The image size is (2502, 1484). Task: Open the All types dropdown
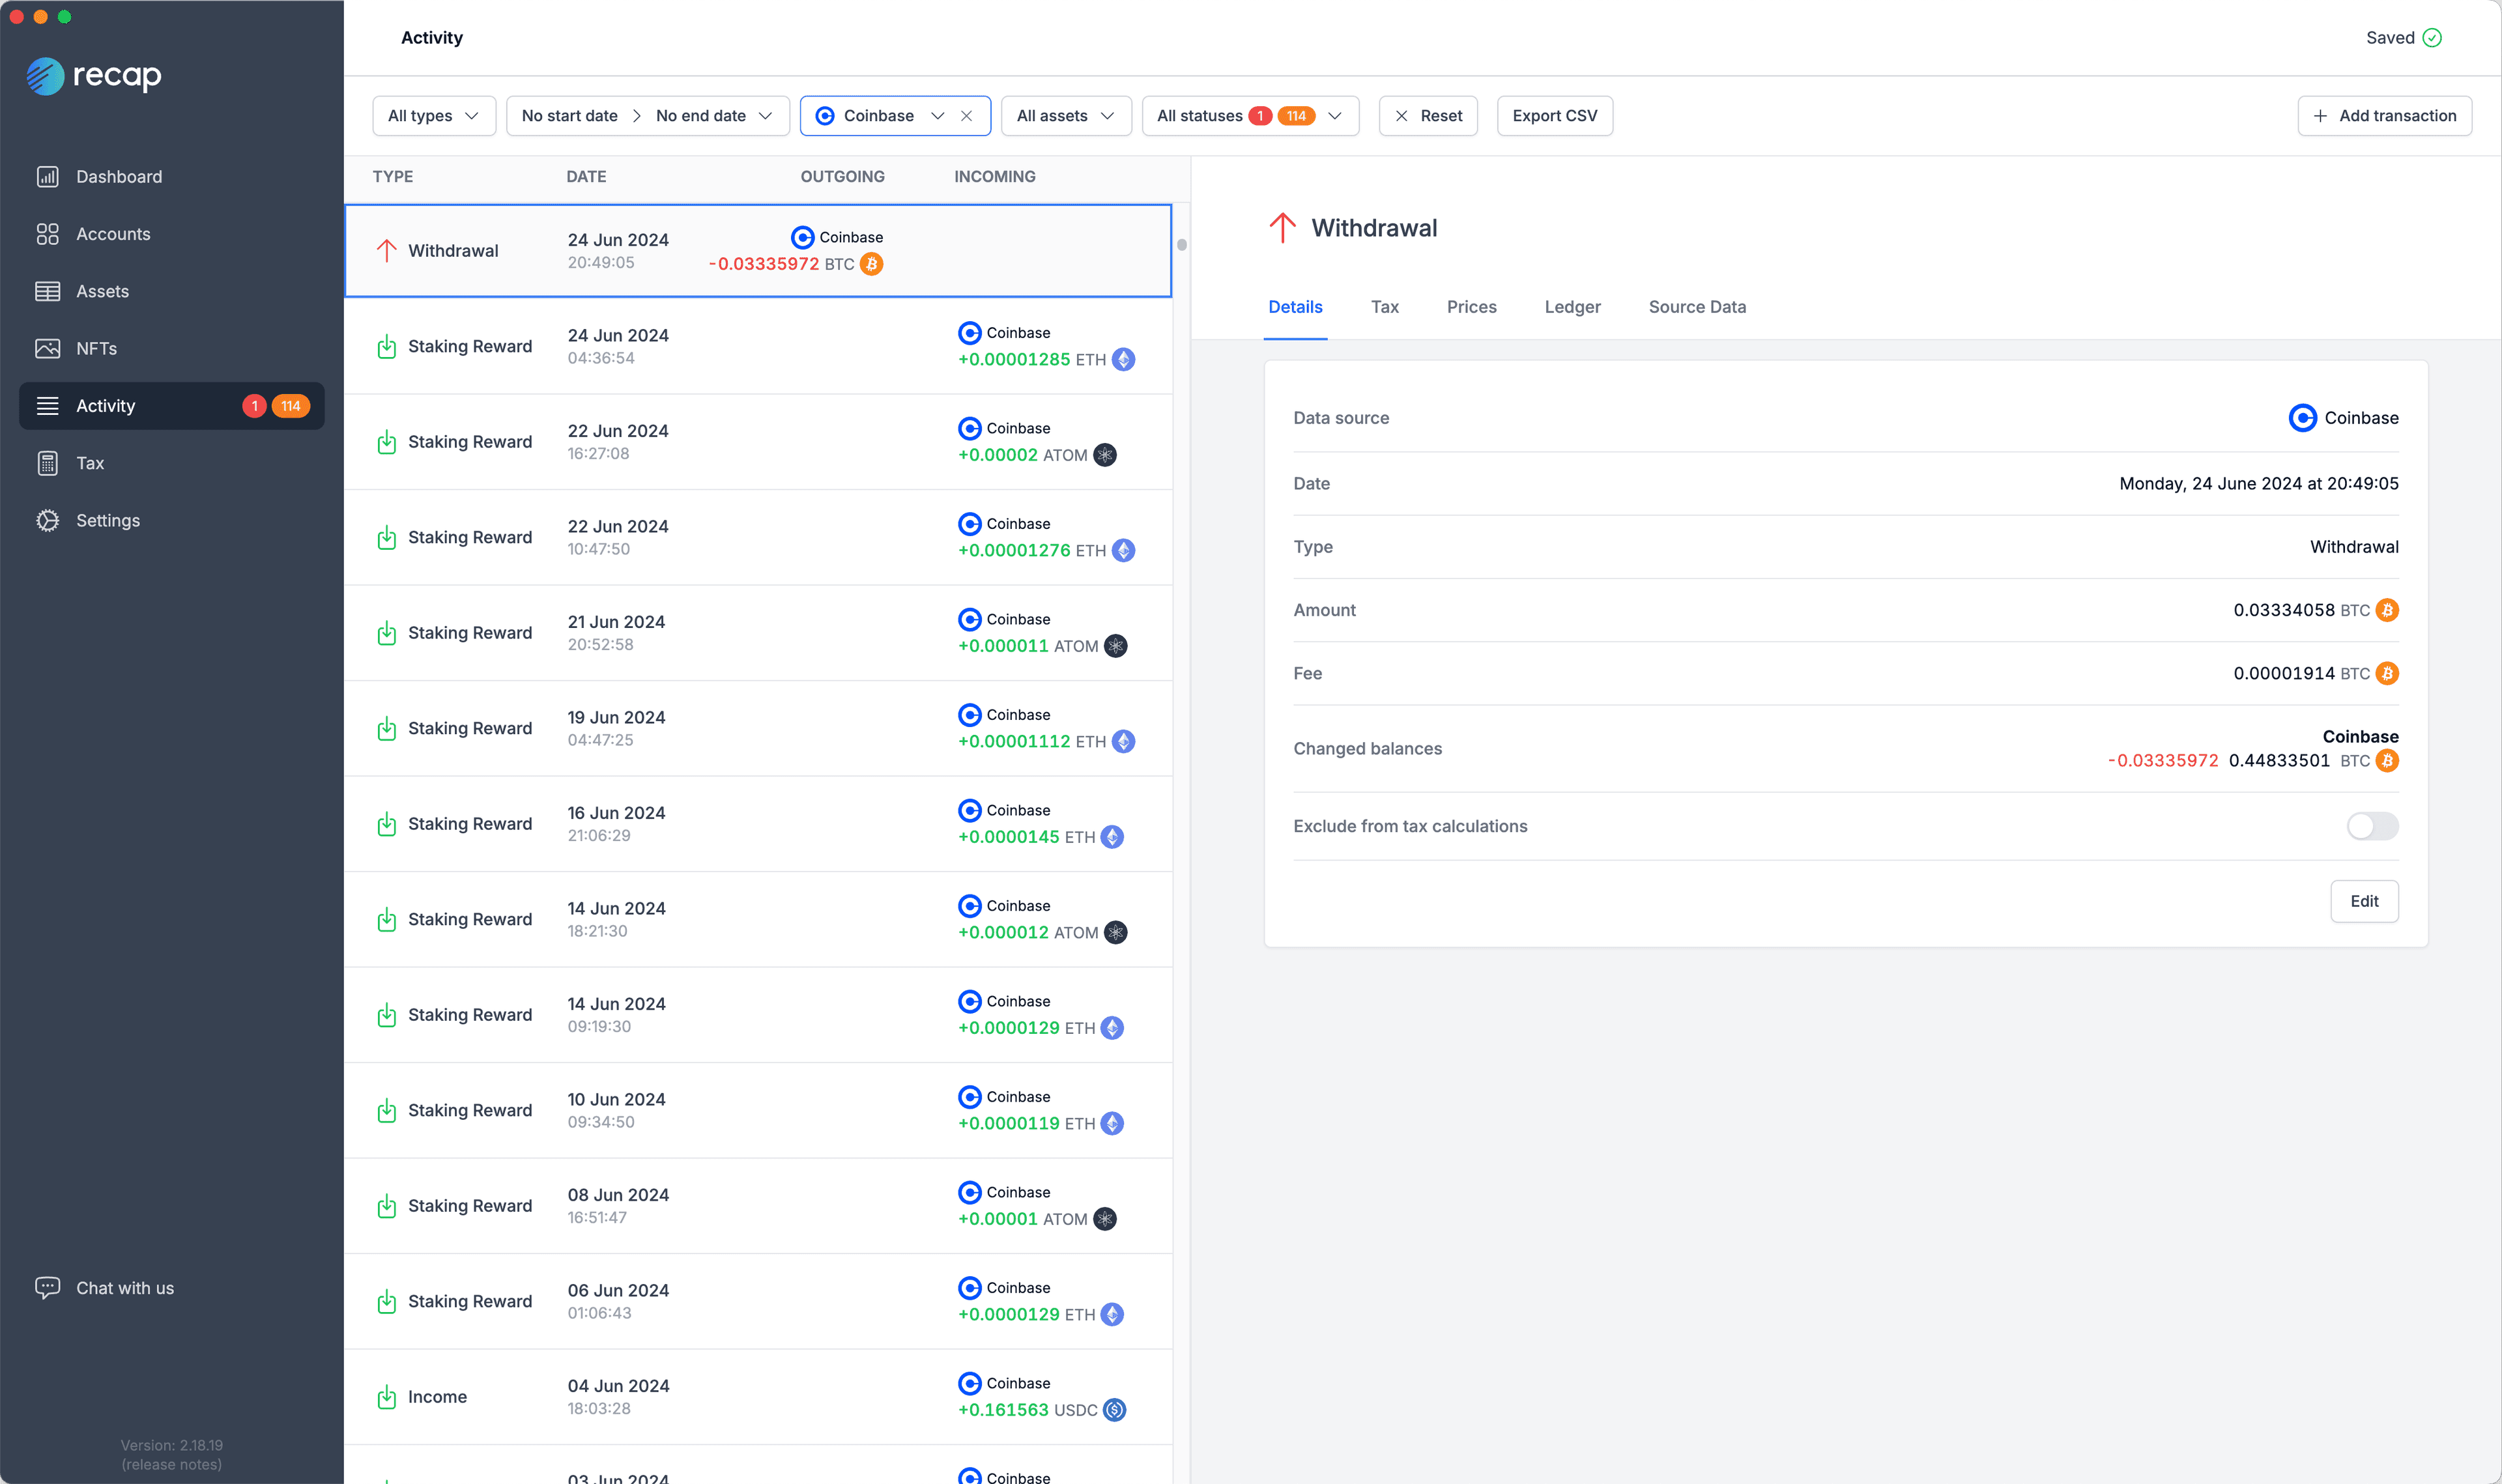pos(433,116)
